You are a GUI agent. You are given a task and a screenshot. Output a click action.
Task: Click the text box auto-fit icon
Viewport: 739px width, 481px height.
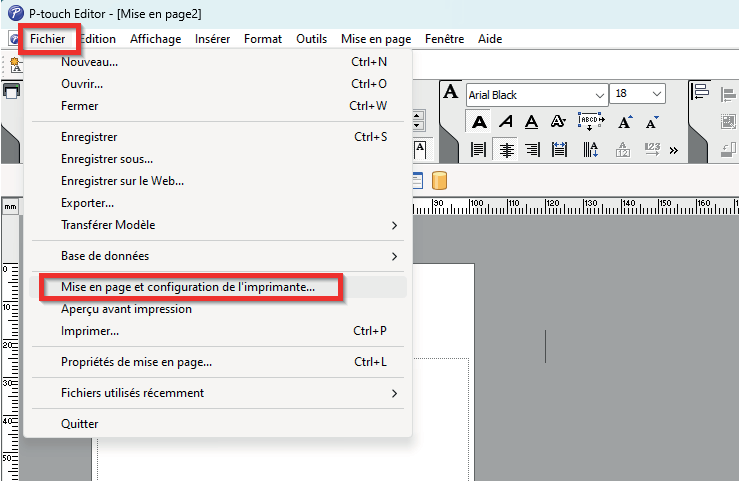point(591,122)
